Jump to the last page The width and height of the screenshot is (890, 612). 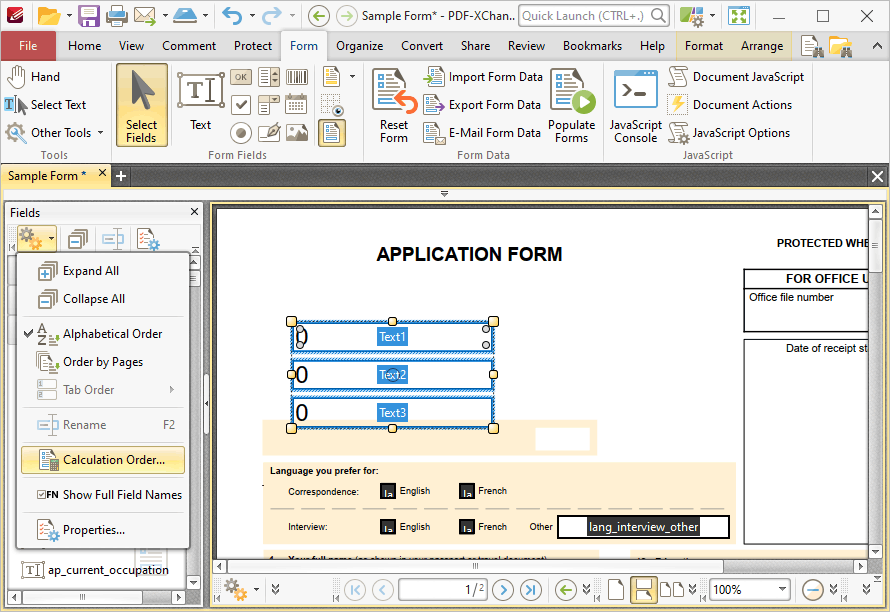[x=530, y=590]
